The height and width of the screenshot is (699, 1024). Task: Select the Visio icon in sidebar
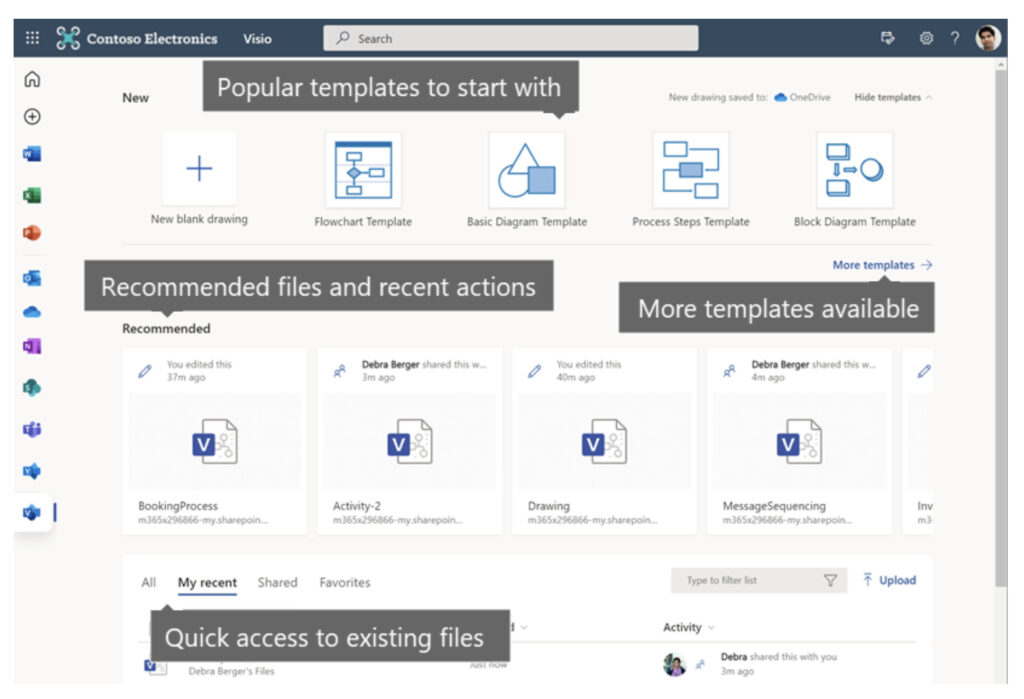(32, 513)
